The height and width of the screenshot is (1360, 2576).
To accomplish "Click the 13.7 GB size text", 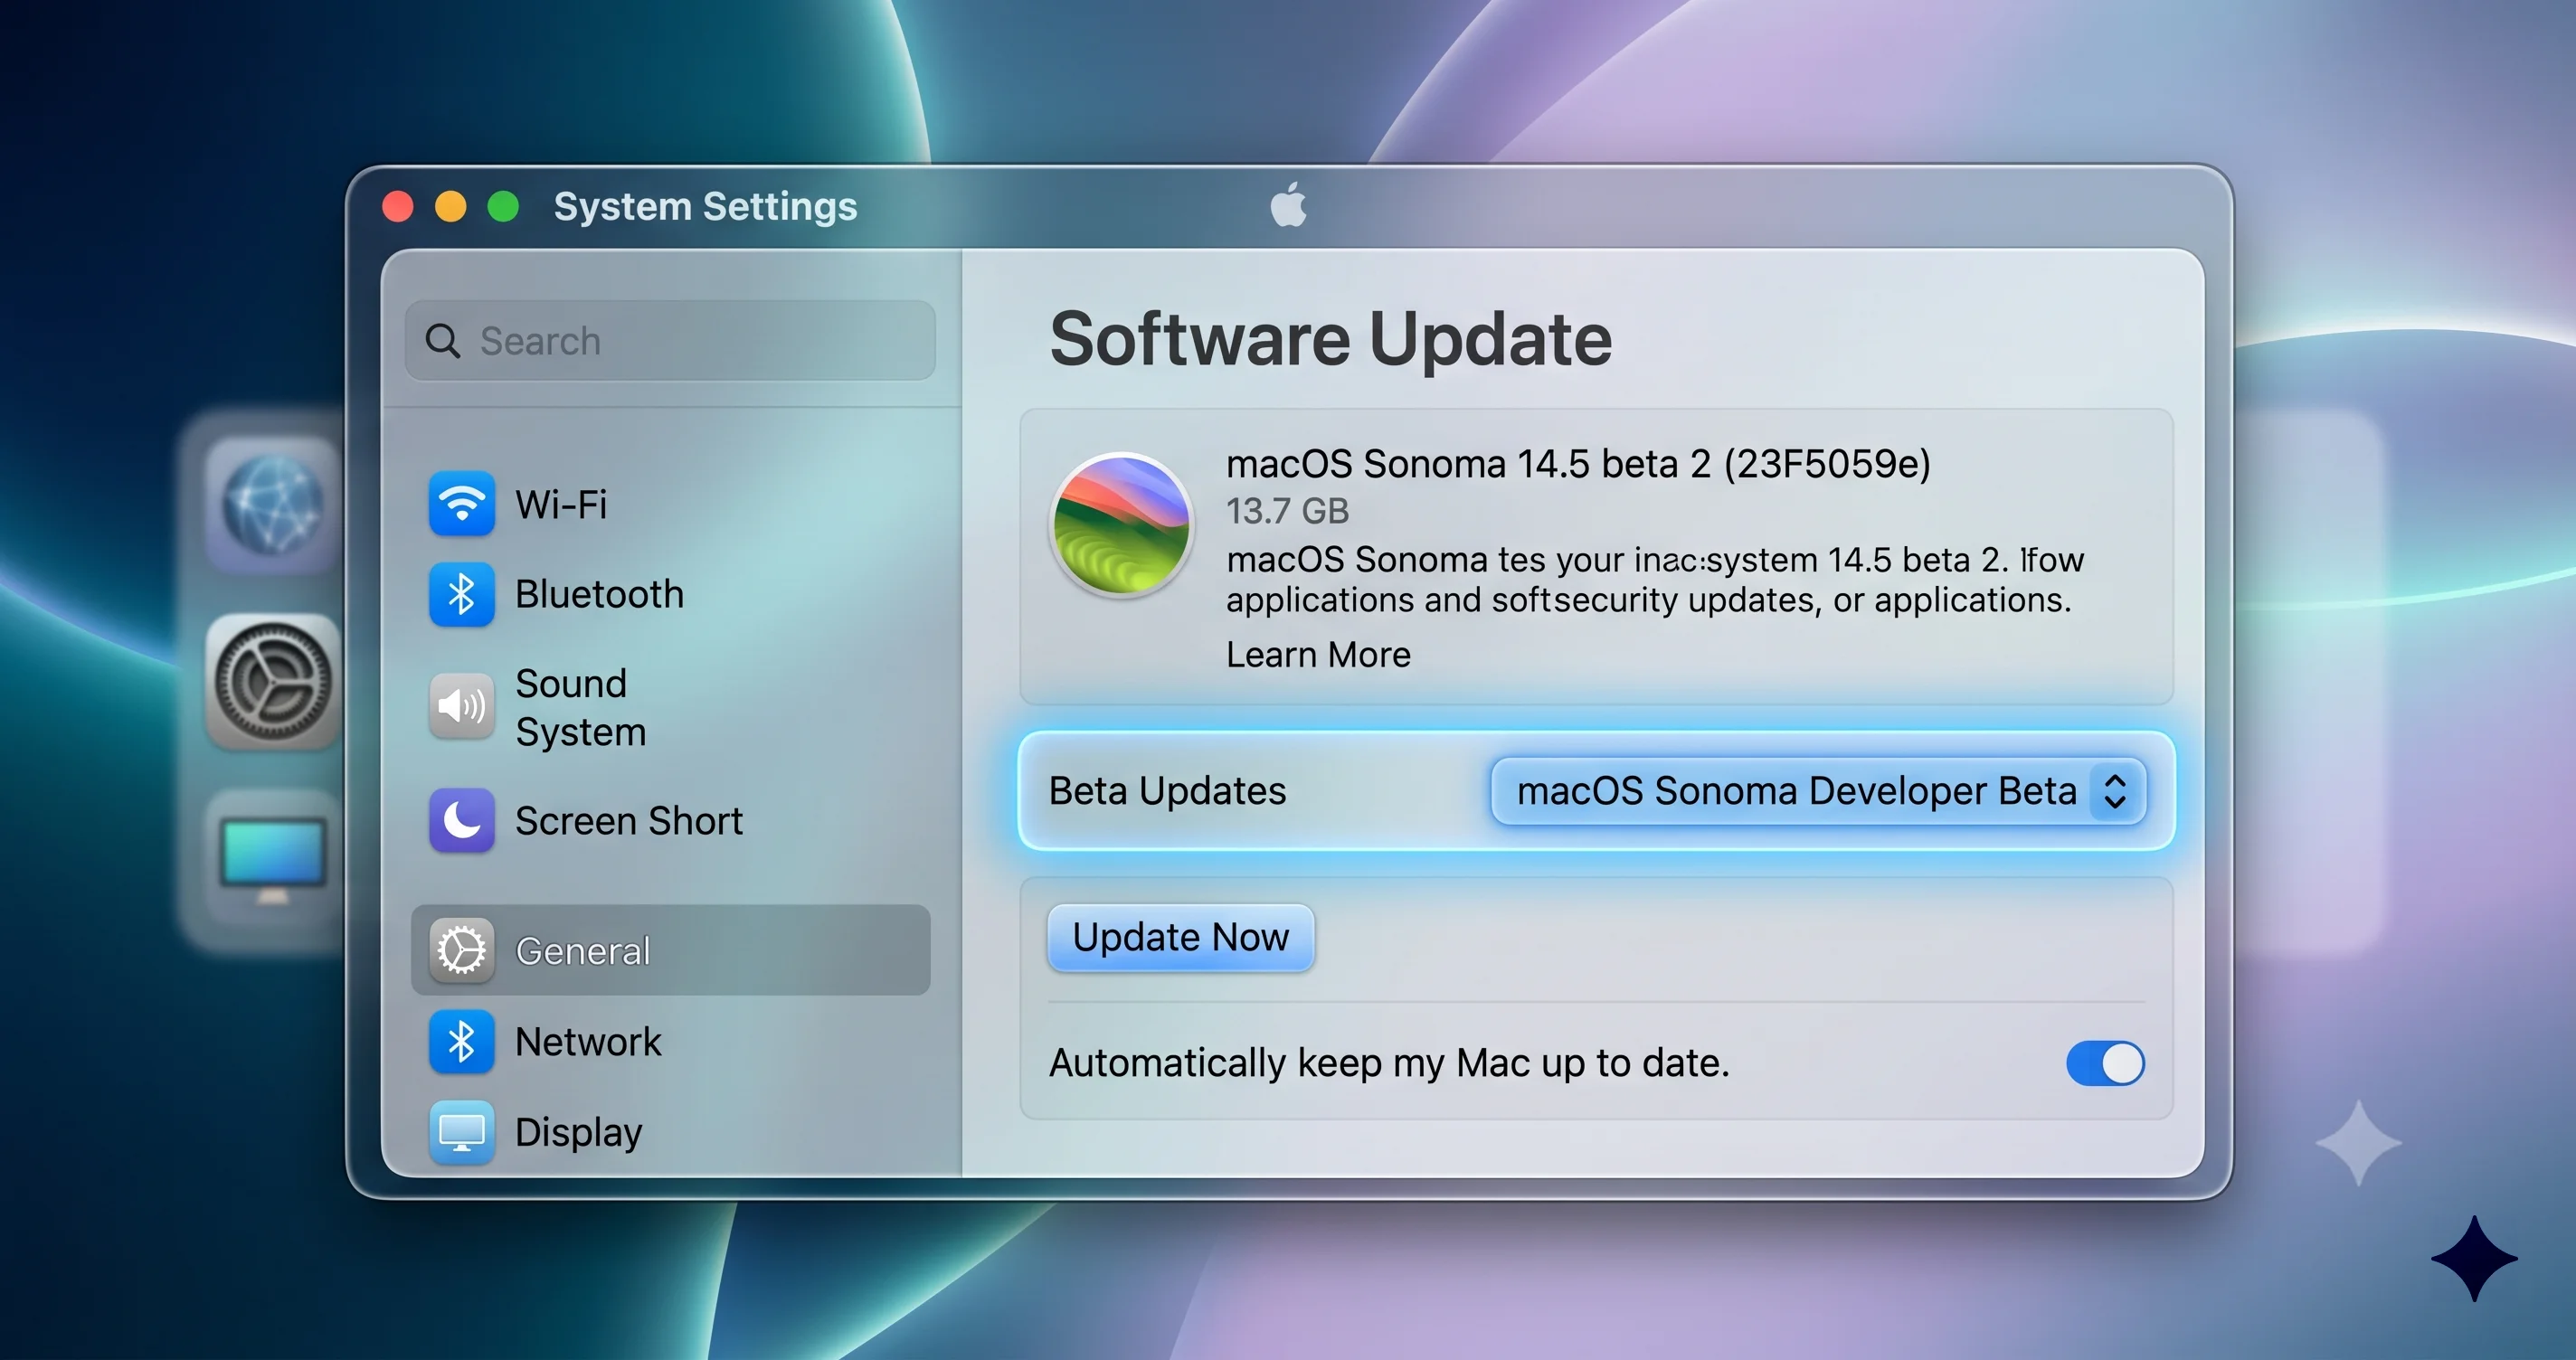I will tap(1287, 511).
